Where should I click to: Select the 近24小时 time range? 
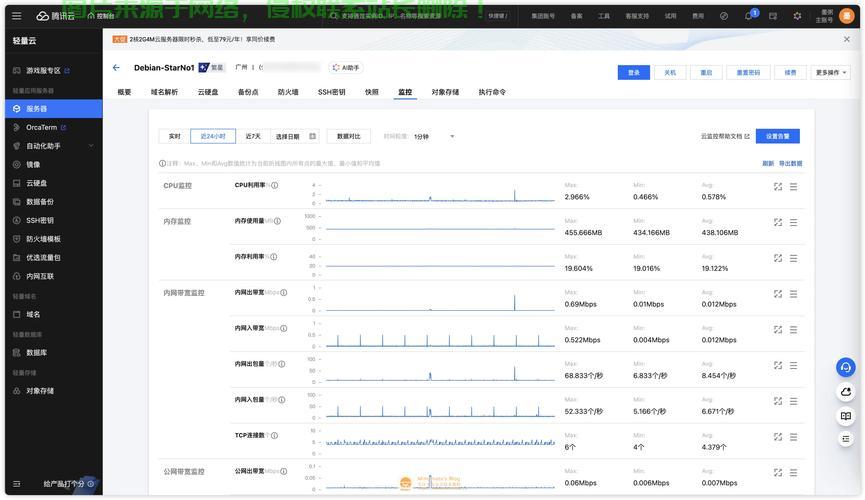click(x=213, y=136)
